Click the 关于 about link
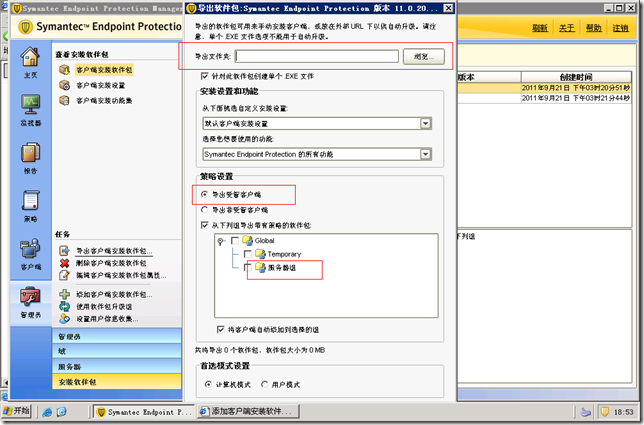 coord(567,28)
